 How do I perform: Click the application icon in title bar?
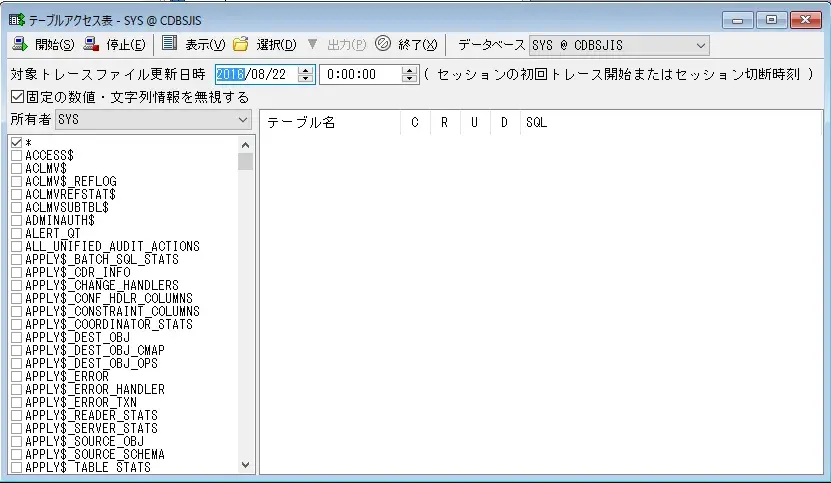[x=16, y=19]
